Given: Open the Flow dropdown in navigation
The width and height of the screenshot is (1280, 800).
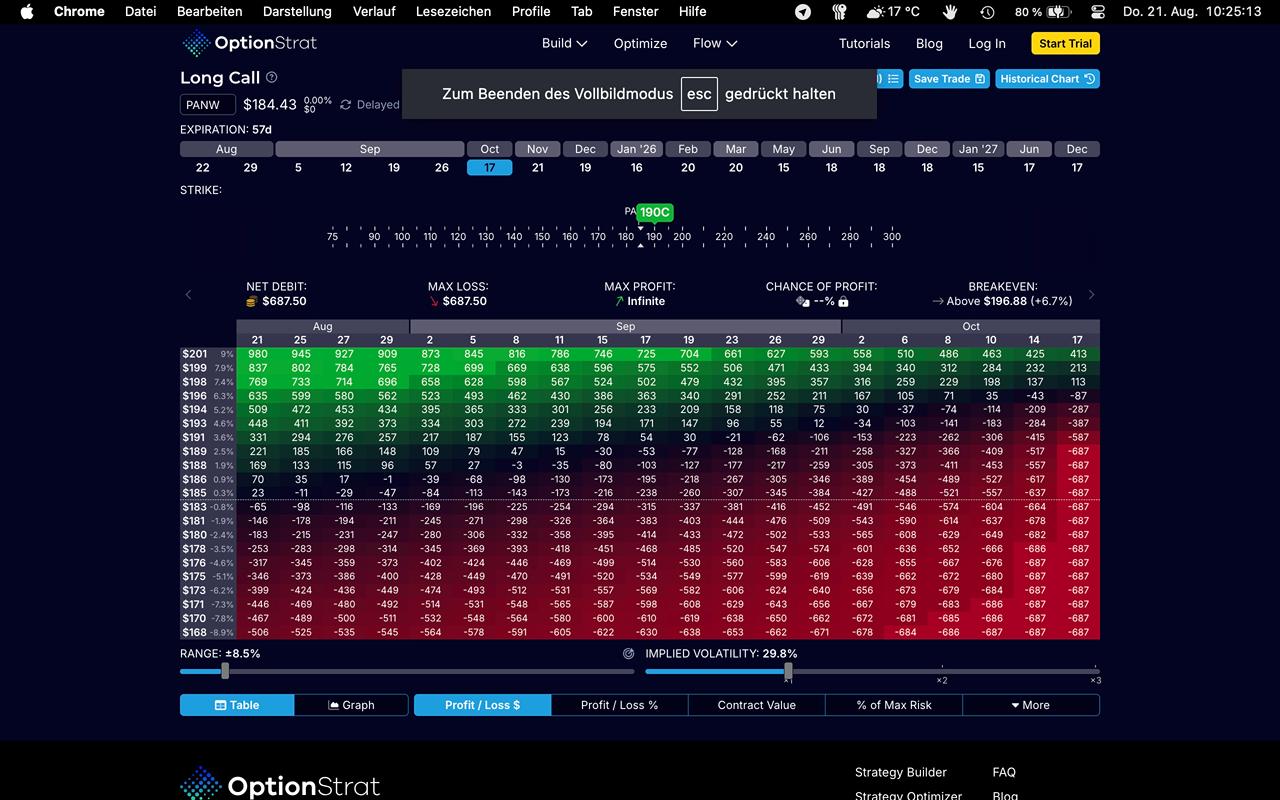Looking at the screenshot, I should (x=714, y=43).
